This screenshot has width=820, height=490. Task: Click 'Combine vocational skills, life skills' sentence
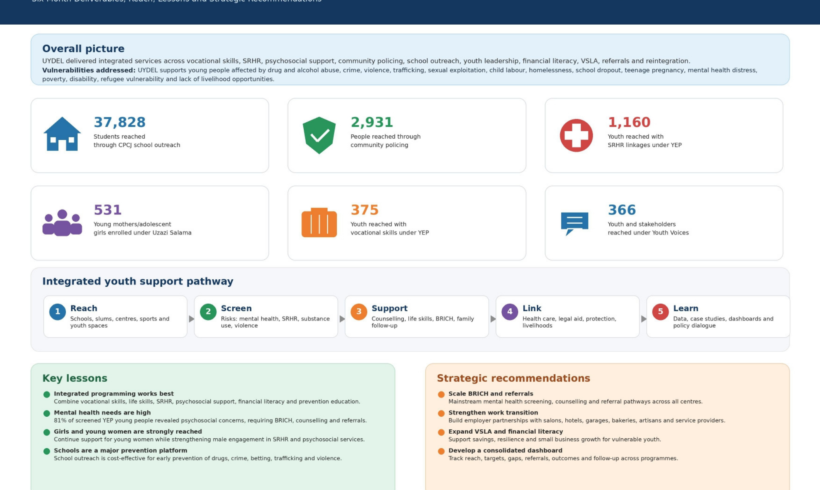click(207, 402)
